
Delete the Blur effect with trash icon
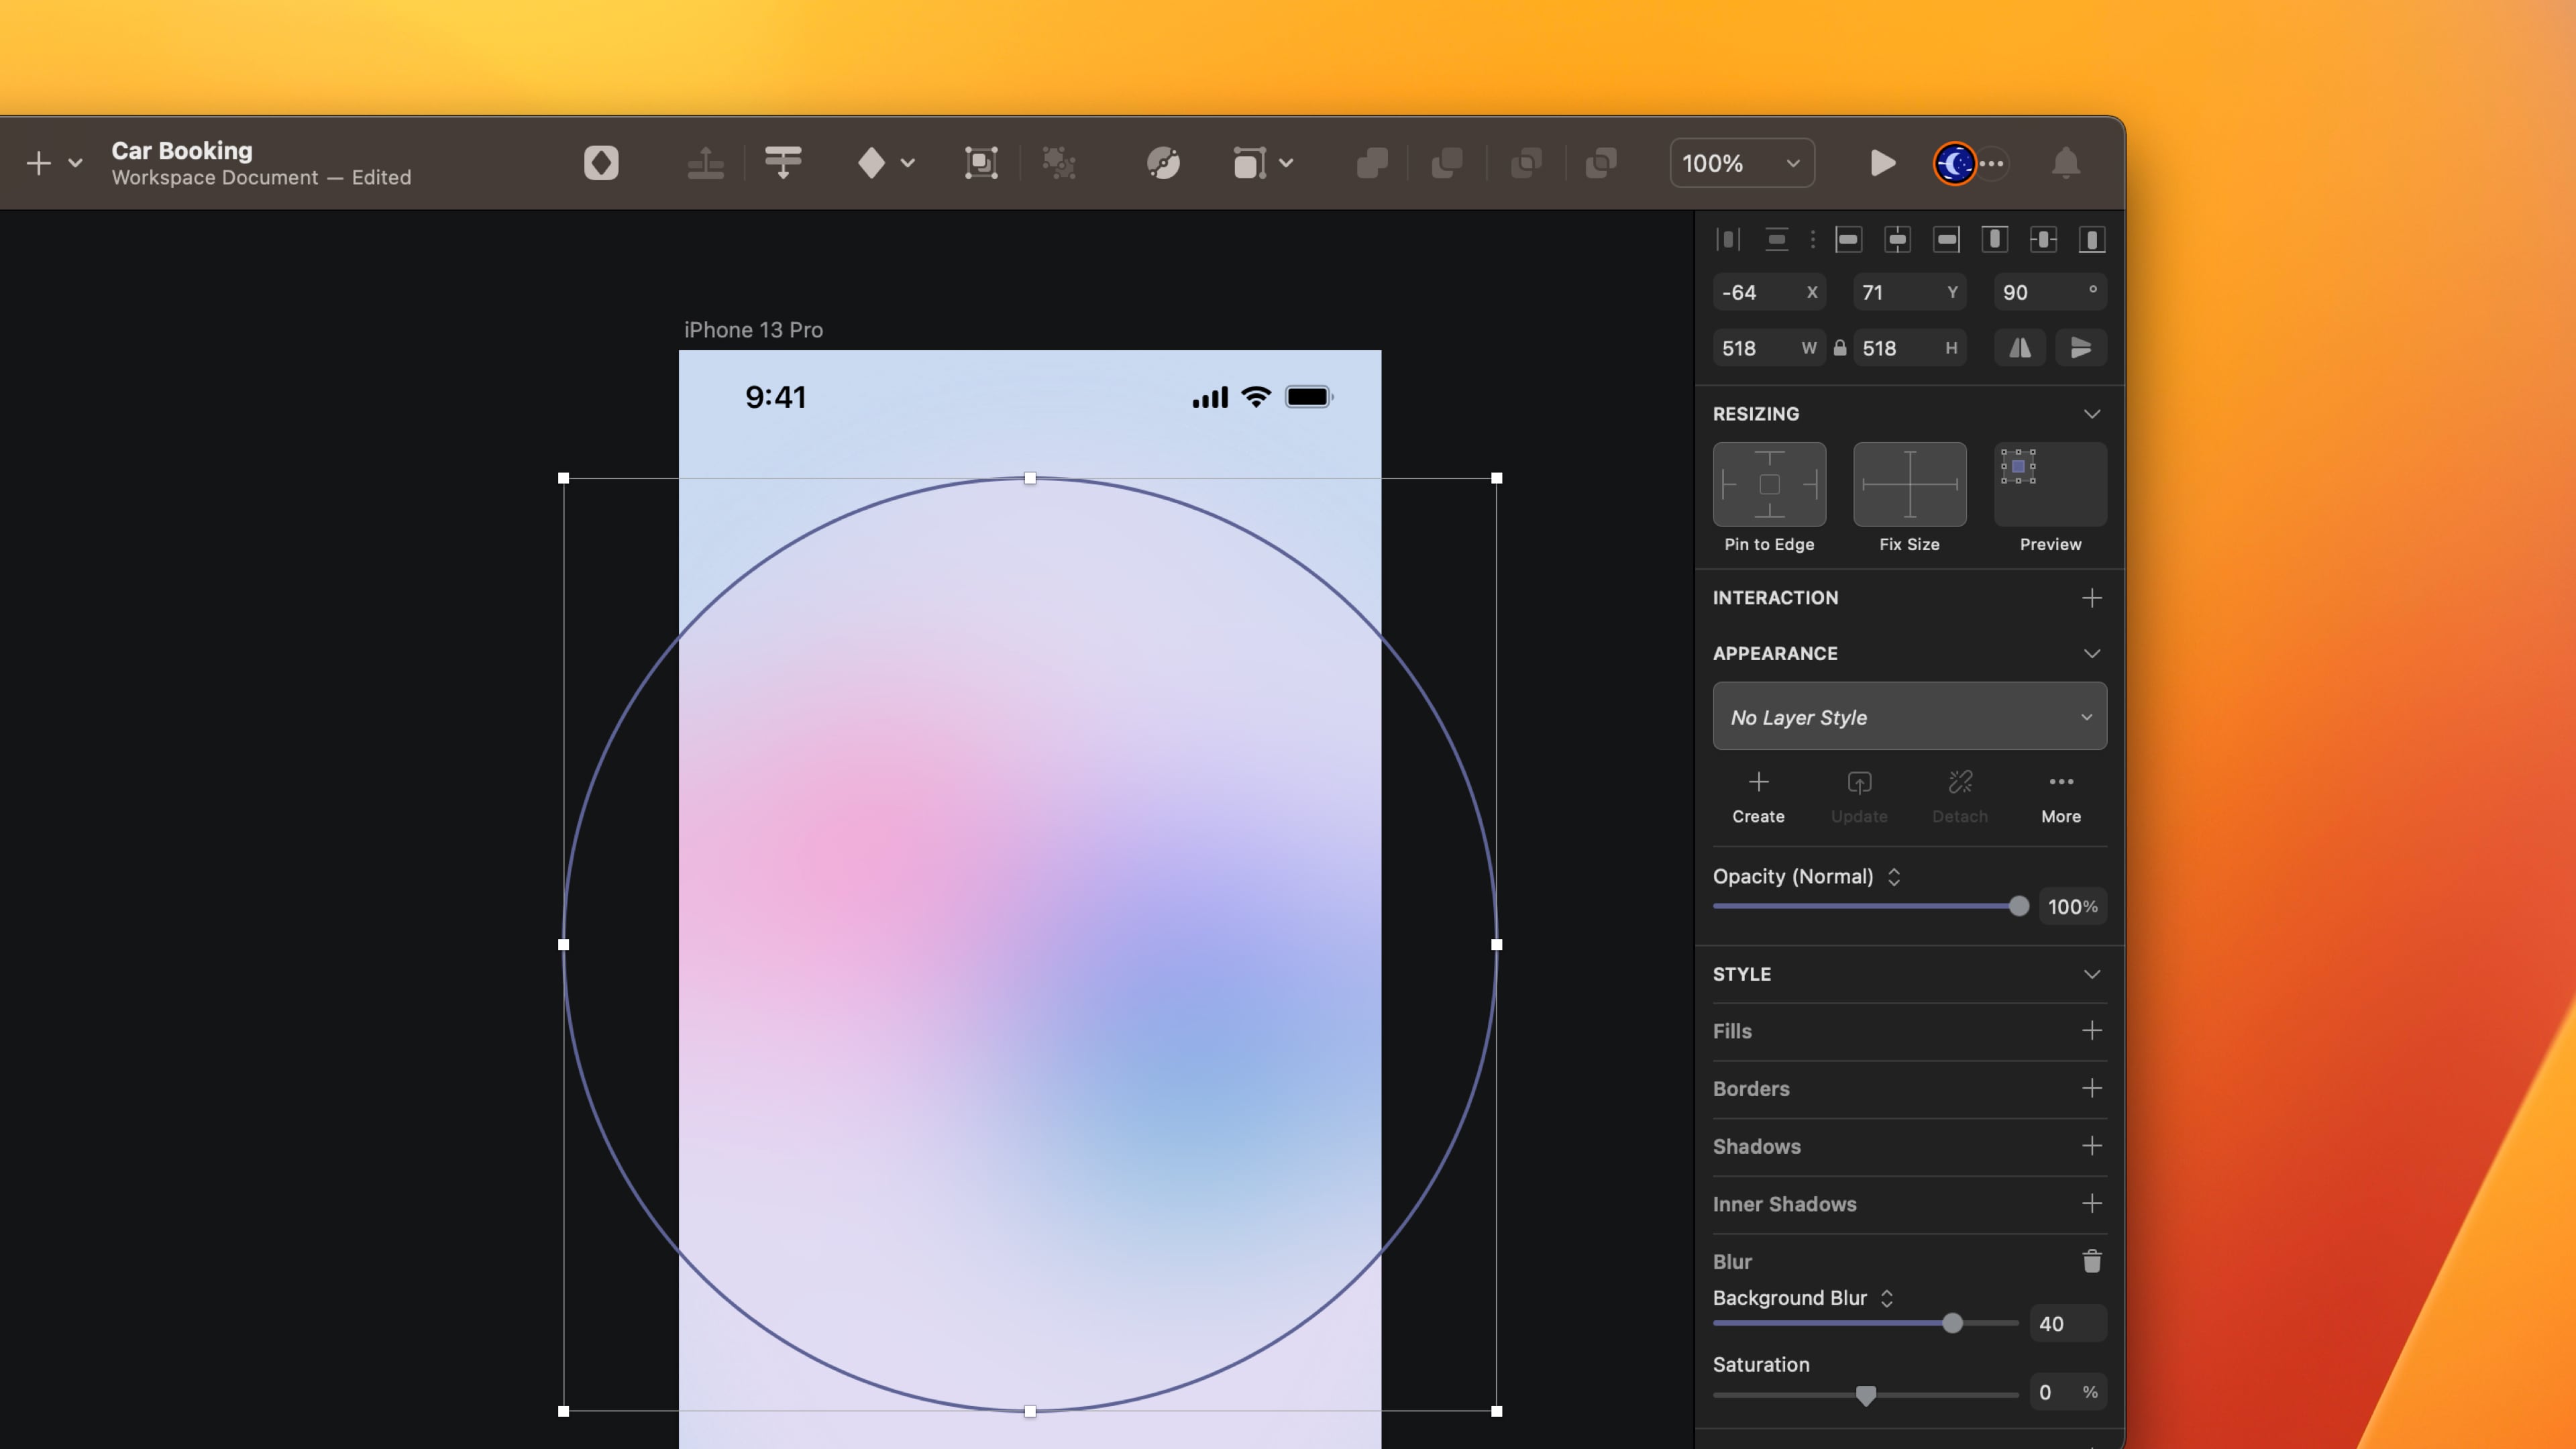coord(2091,1261)
